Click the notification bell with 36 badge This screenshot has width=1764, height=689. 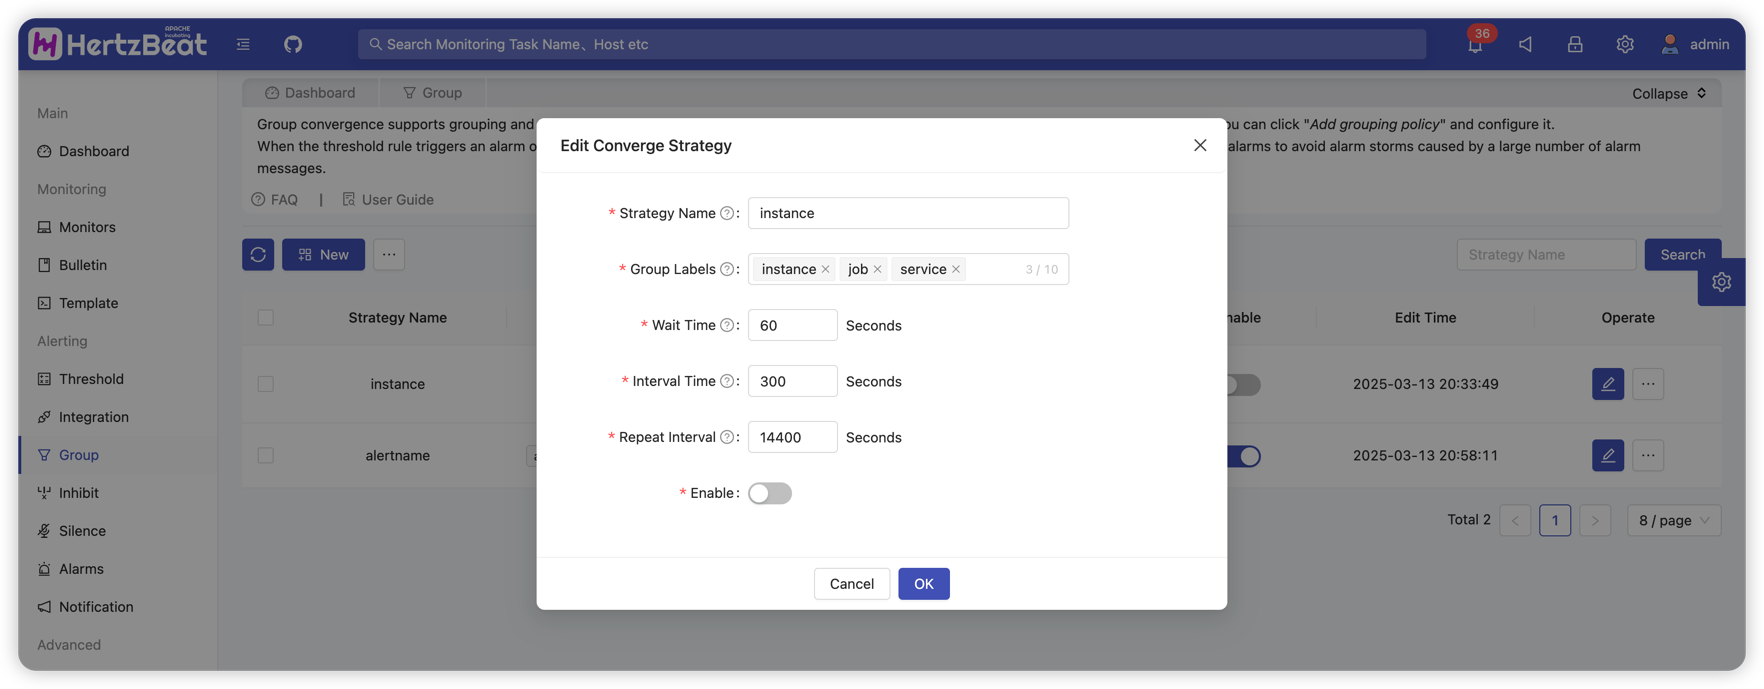[1475, 45]
